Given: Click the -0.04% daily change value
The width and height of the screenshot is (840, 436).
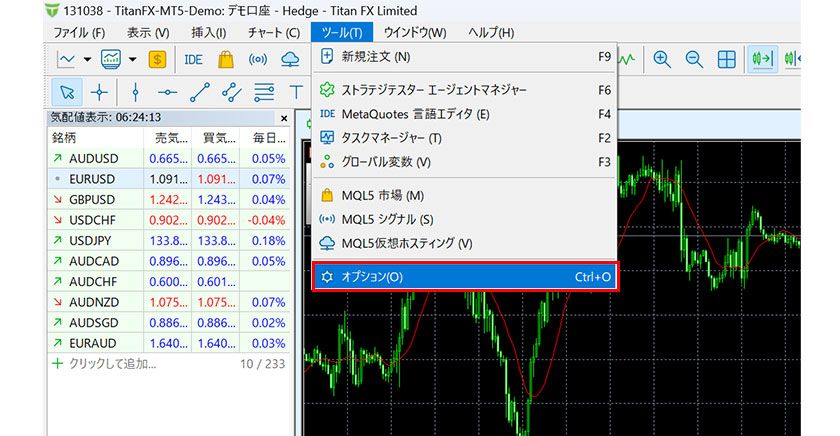Looking at the screenshot, I should click(x=266, y=220).
